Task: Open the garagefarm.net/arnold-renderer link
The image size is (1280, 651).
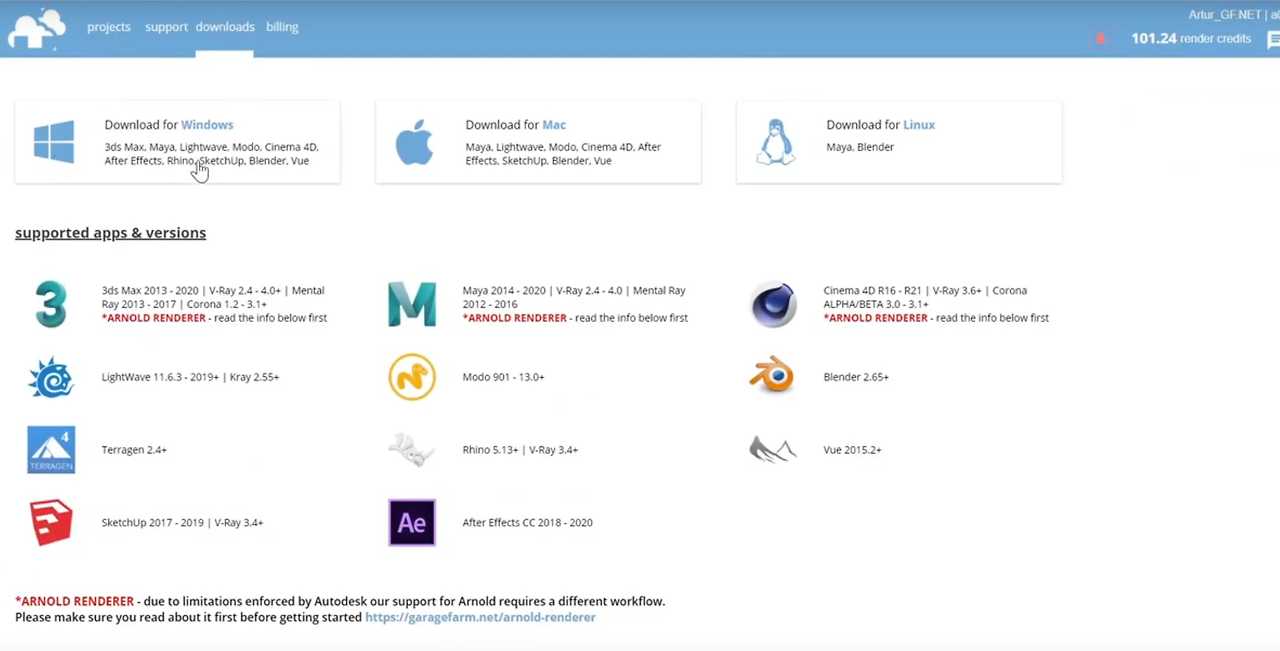Action: coord(480,617)
